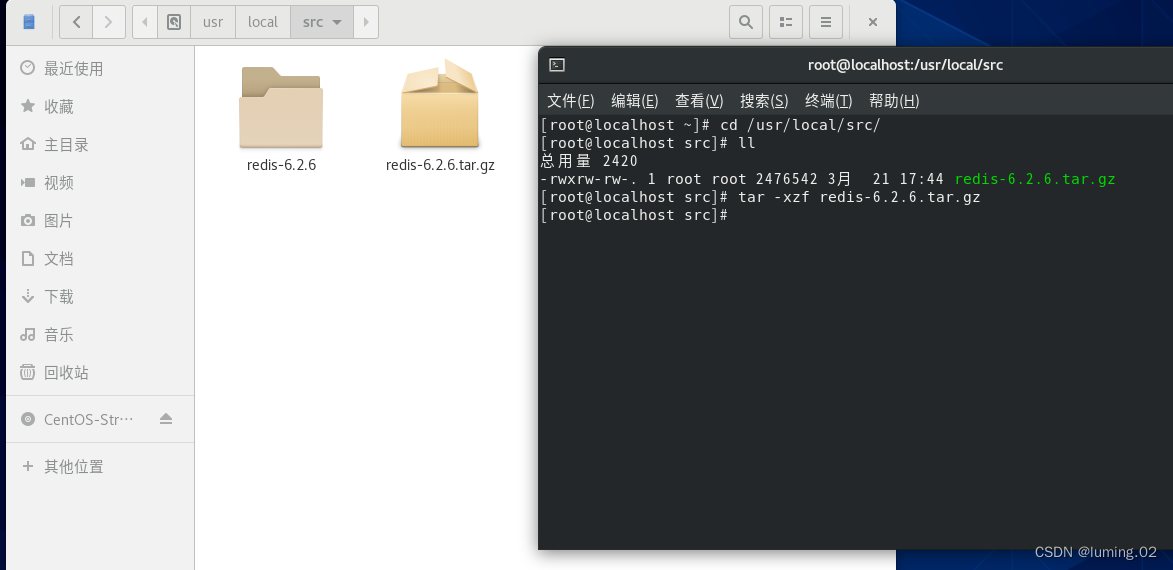Open Trash (回收站) in sidebar

click(99, 372)
